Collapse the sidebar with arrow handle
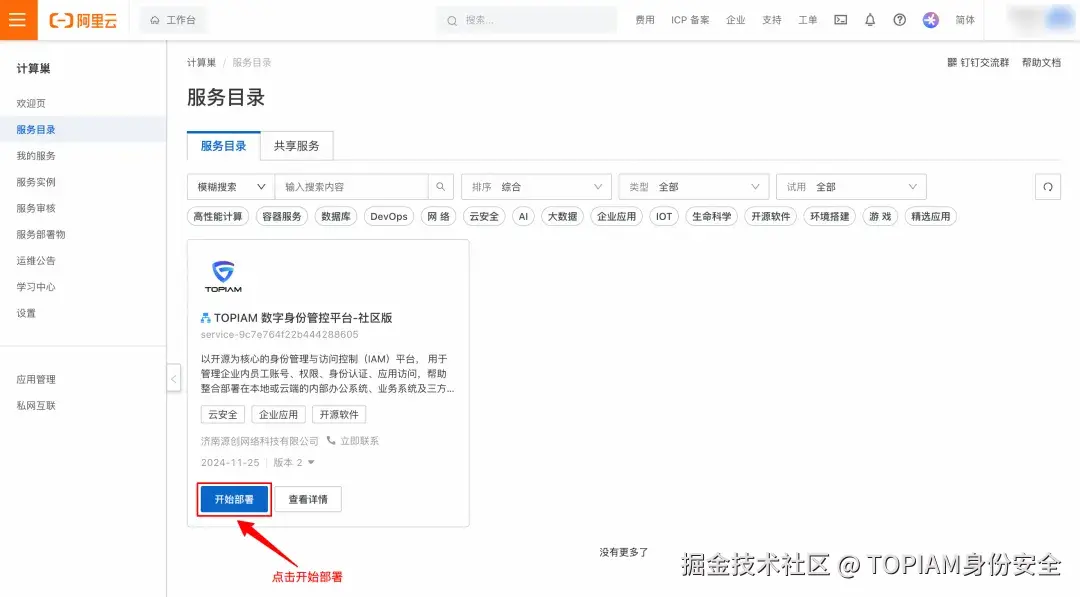This screenshot has height=597, width=1080. pyautogui.click(x=174, y=379)
